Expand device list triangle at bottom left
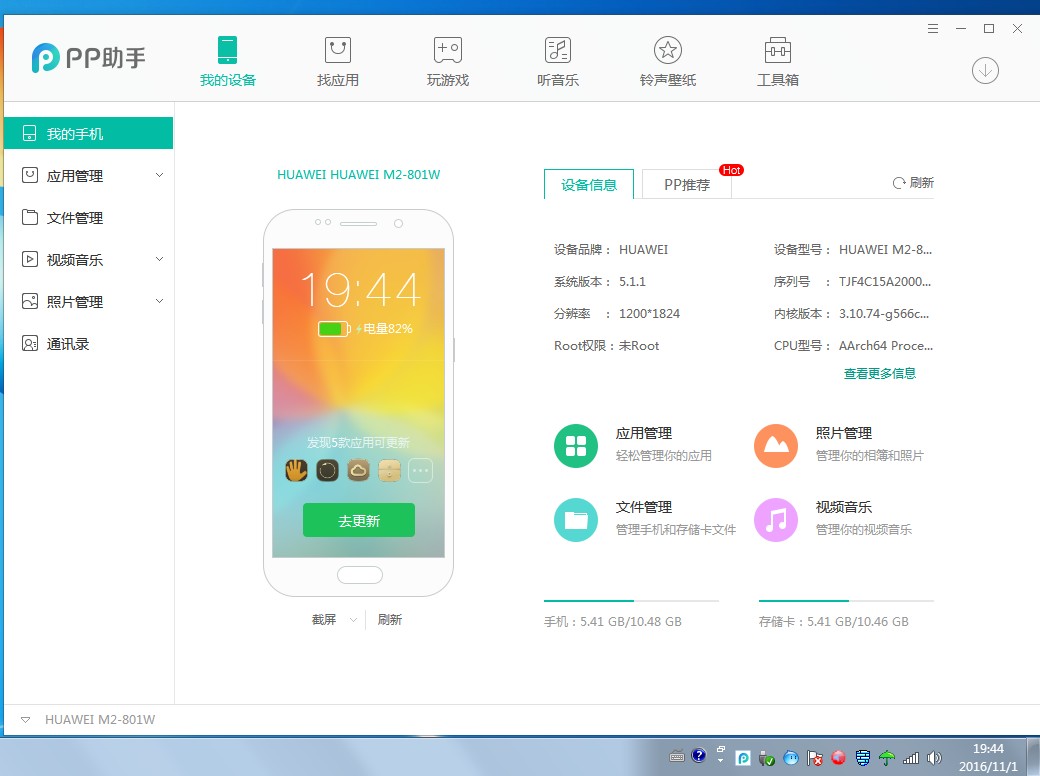Image resolution: width=1040 pixels, height=776 pixels. [25, 720]
